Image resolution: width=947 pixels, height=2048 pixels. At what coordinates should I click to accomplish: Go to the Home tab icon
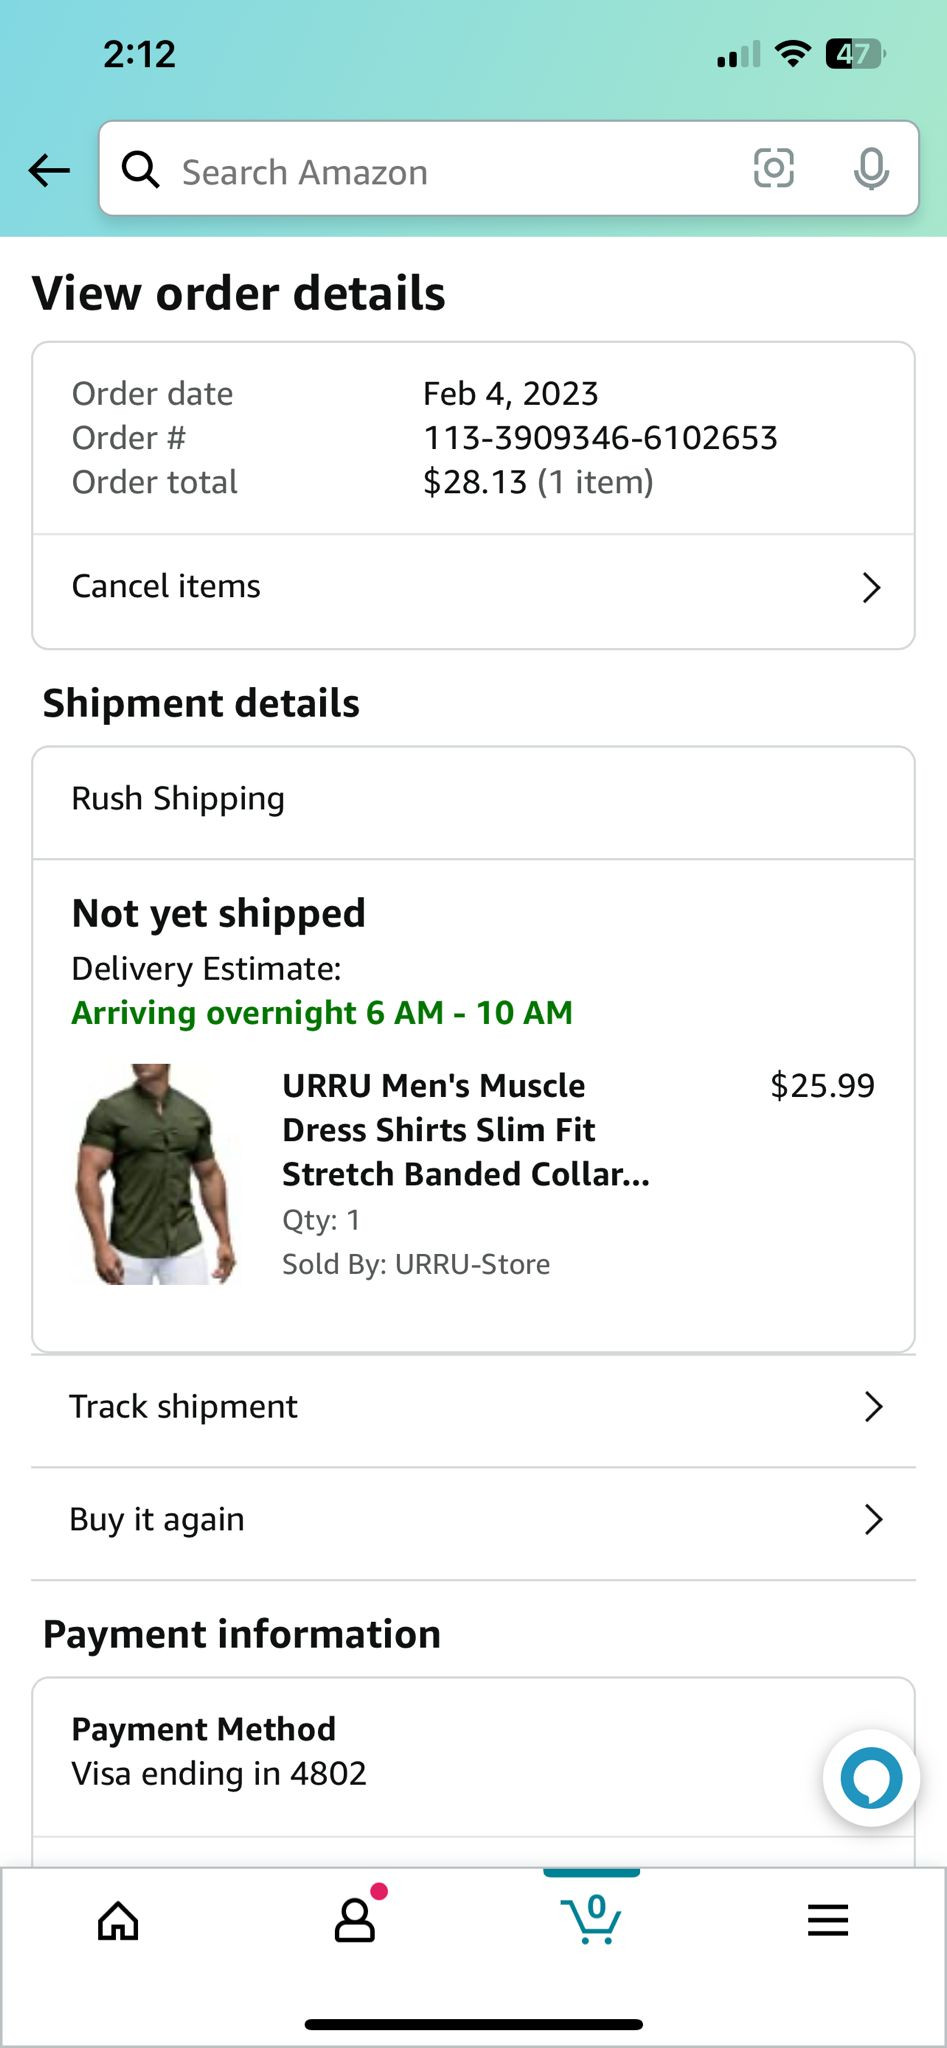pos(118,1920)
